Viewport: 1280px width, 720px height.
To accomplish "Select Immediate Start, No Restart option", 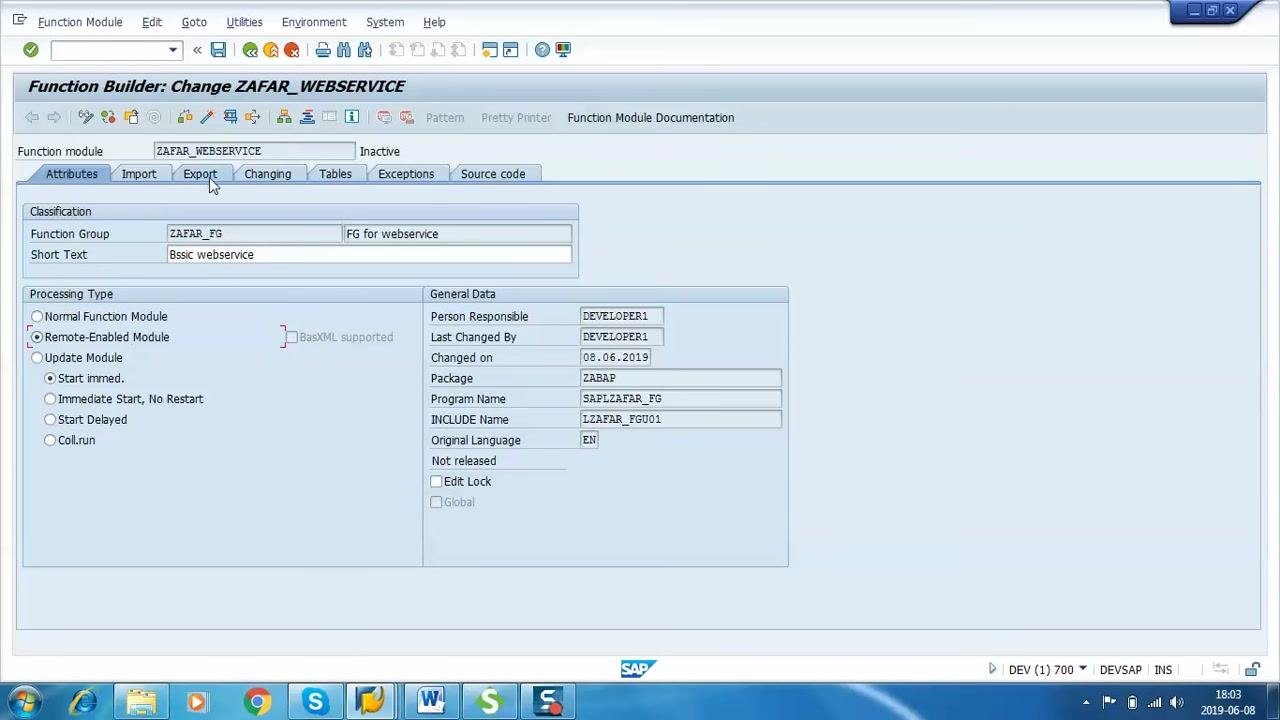I will 50,399.
